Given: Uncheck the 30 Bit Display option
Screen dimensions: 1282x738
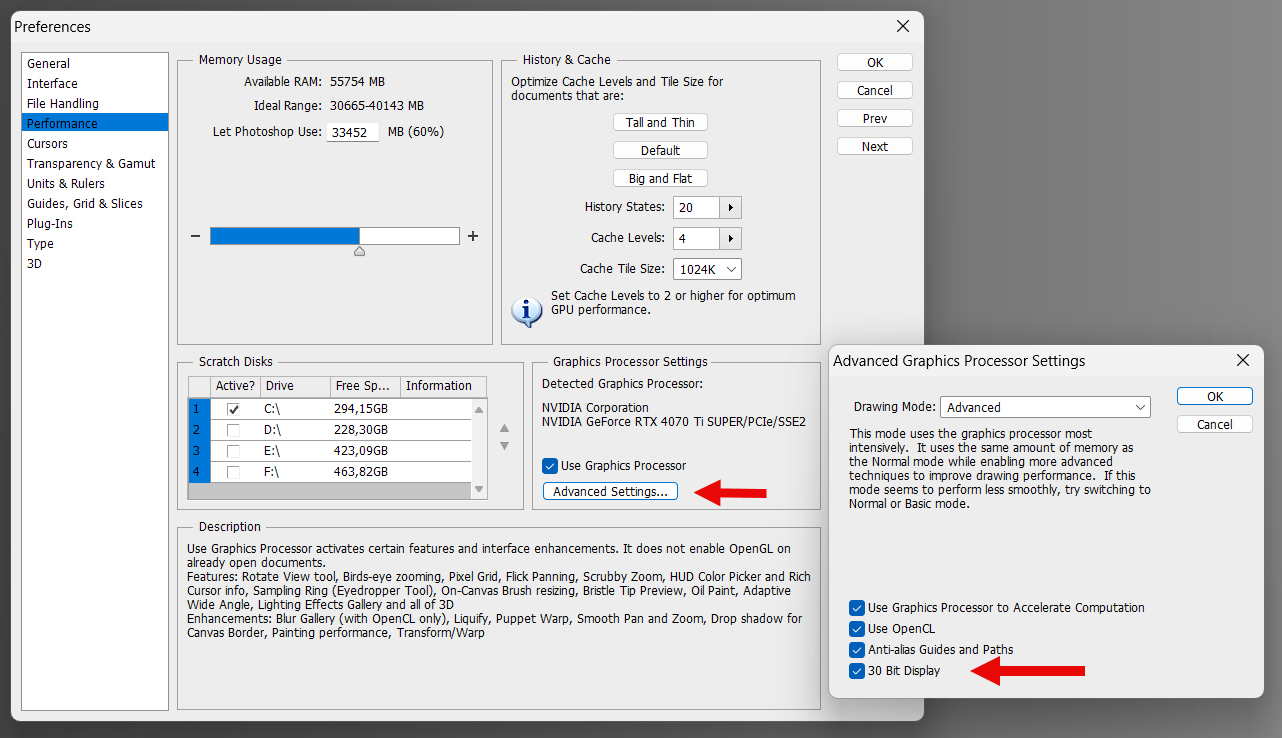Looking at the screenshot, I should [856, 671].
